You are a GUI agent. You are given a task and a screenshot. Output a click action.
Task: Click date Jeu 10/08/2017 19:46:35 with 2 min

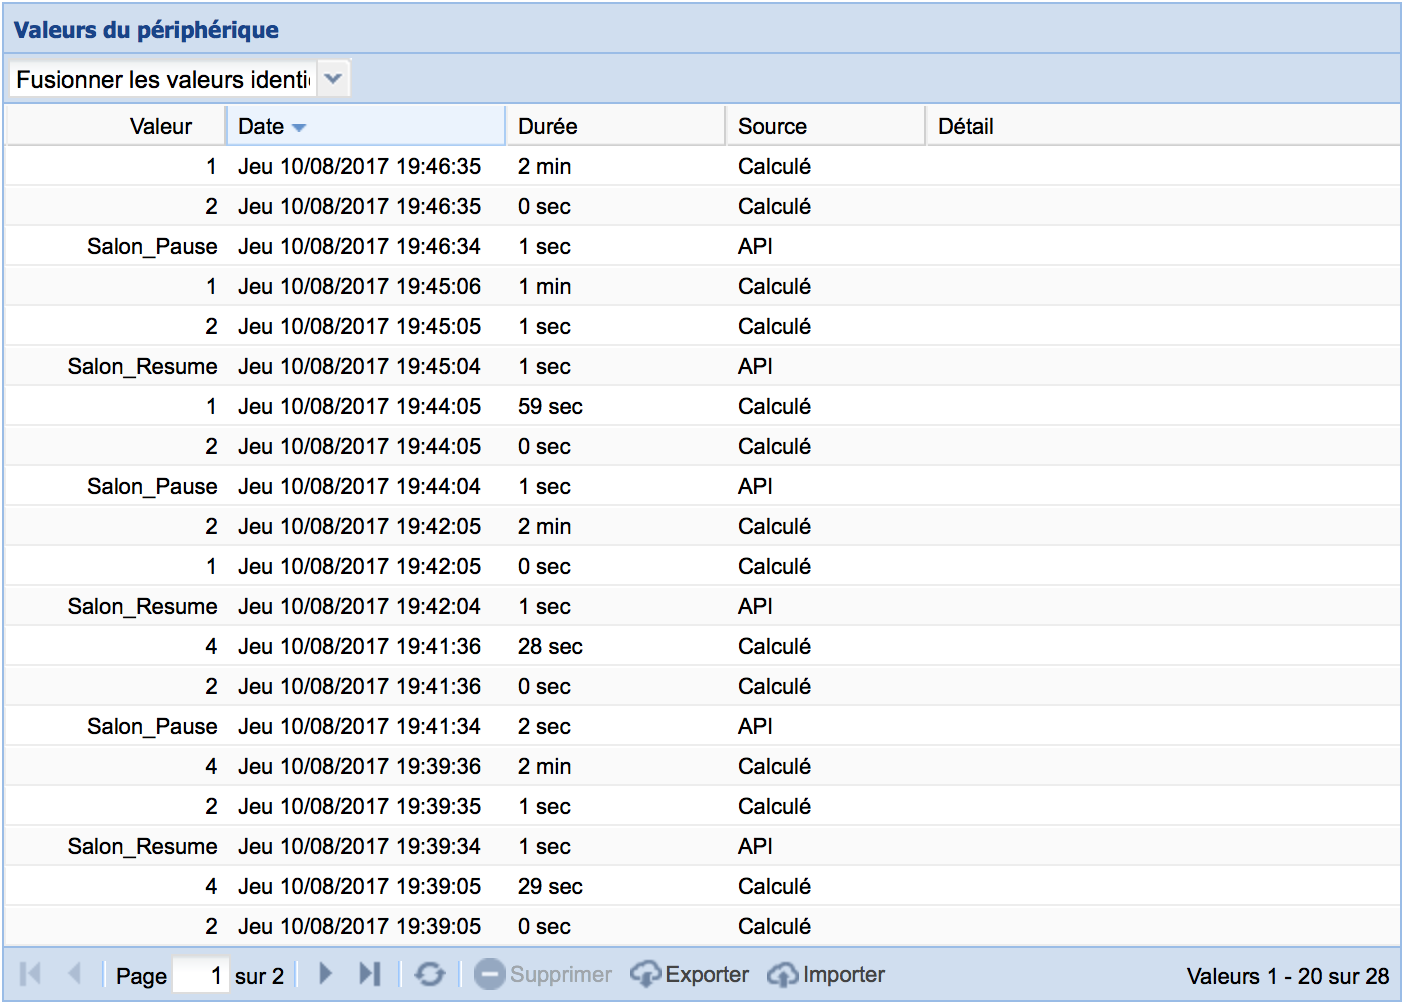click(359, 166)
